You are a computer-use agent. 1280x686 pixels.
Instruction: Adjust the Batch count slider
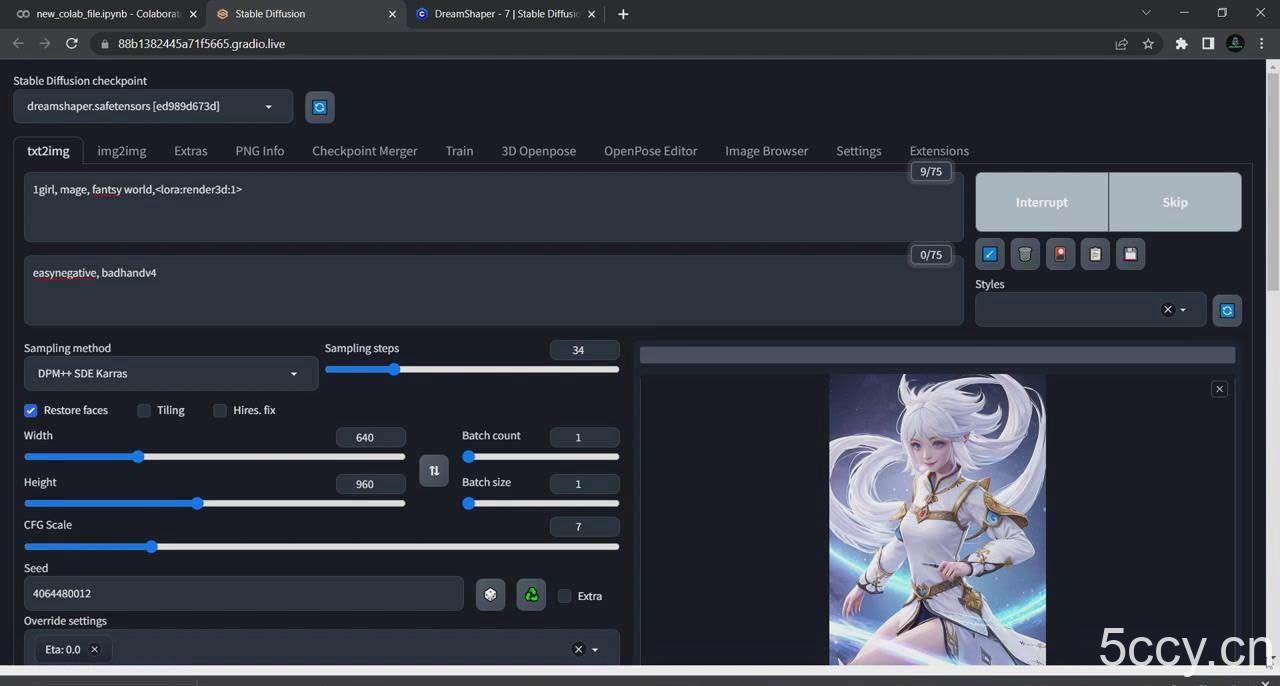click(541, 457)
